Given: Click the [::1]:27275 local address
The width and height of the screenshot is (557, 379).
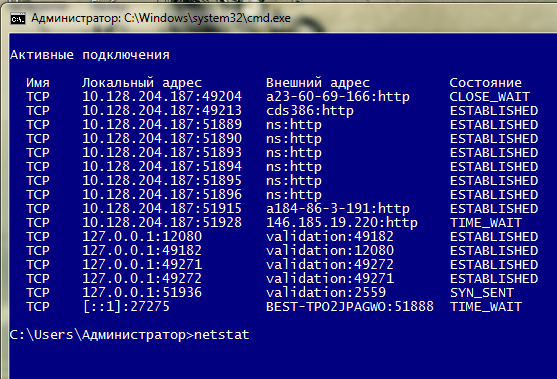Looking at the screenshot, I should click(126, 307).
